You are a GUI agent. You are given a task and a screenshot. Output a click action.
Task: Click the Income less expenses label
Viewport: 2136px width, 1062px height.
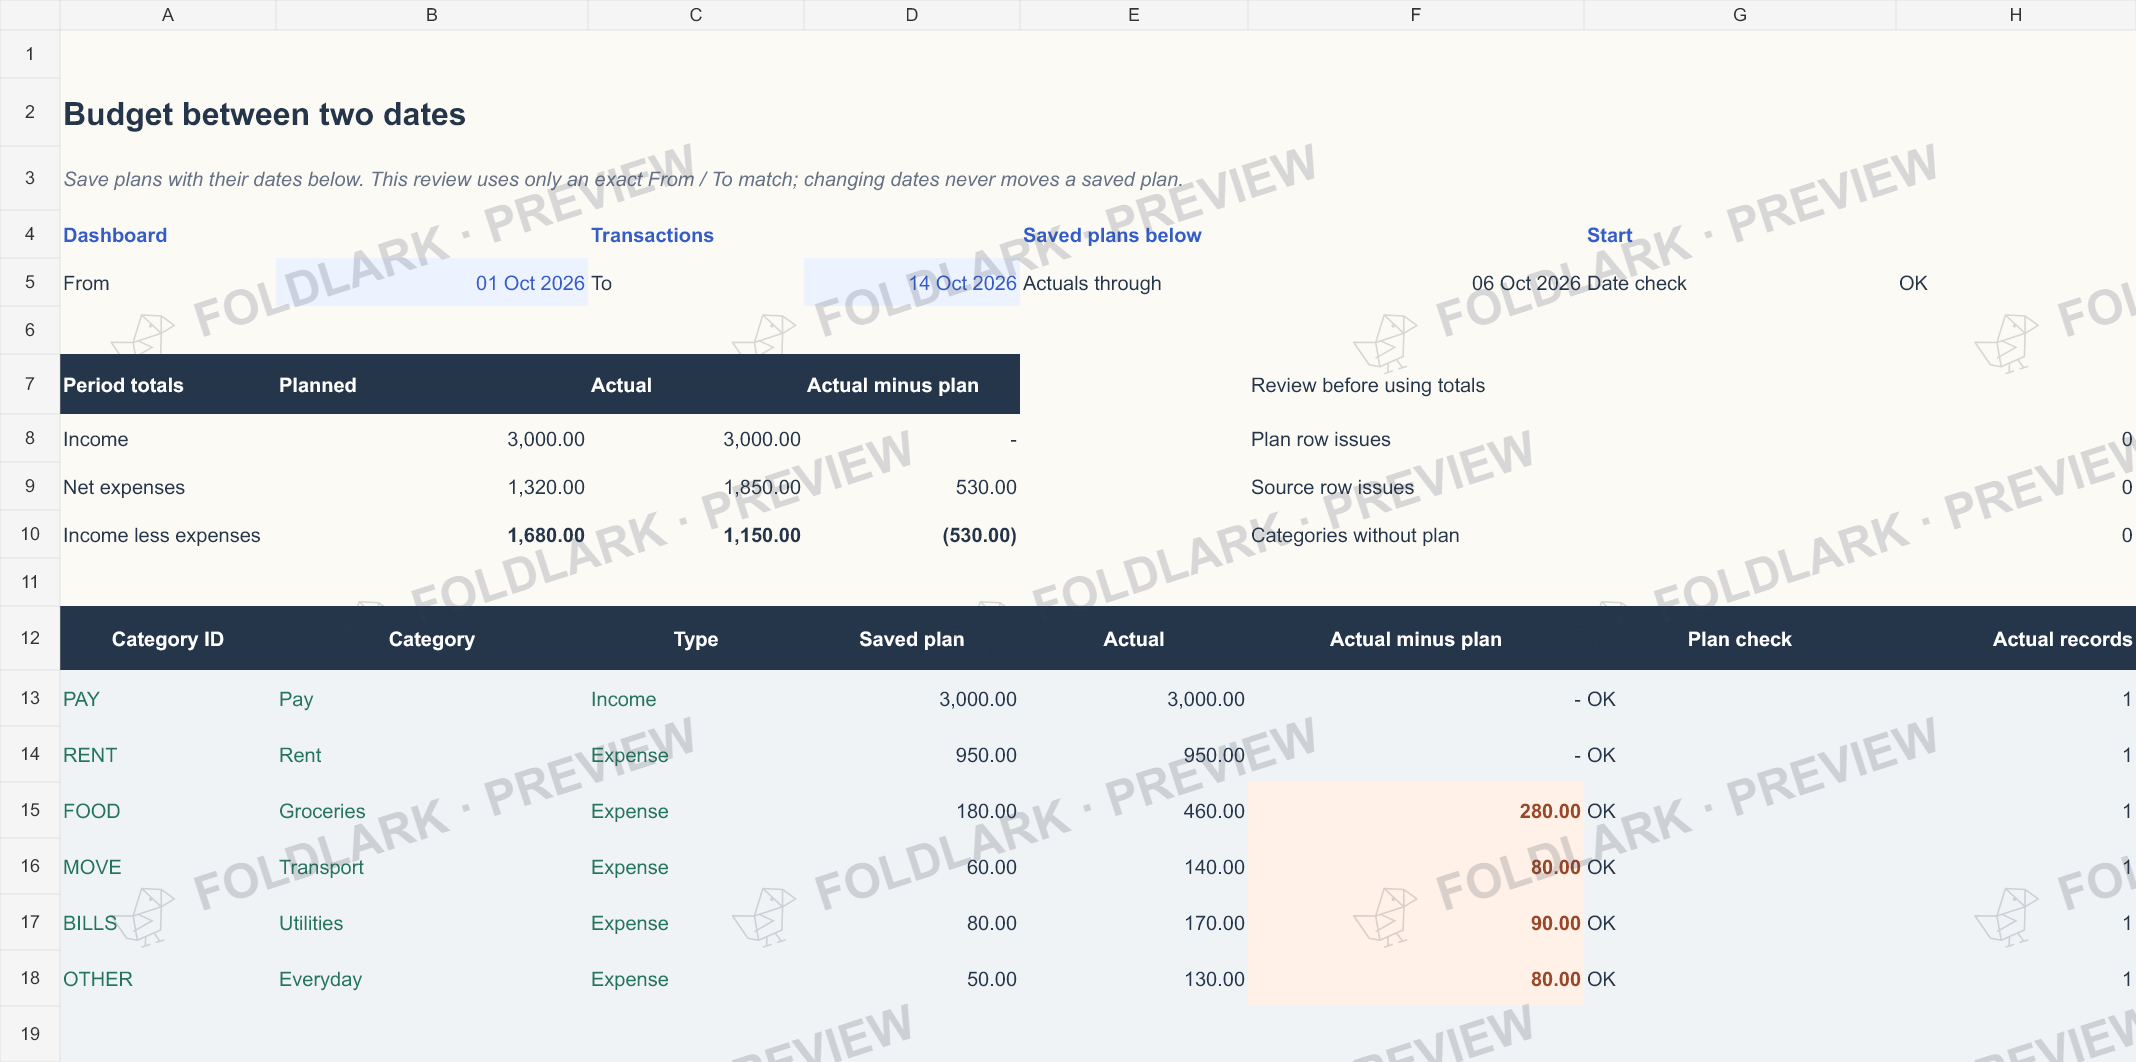[162, 535]
